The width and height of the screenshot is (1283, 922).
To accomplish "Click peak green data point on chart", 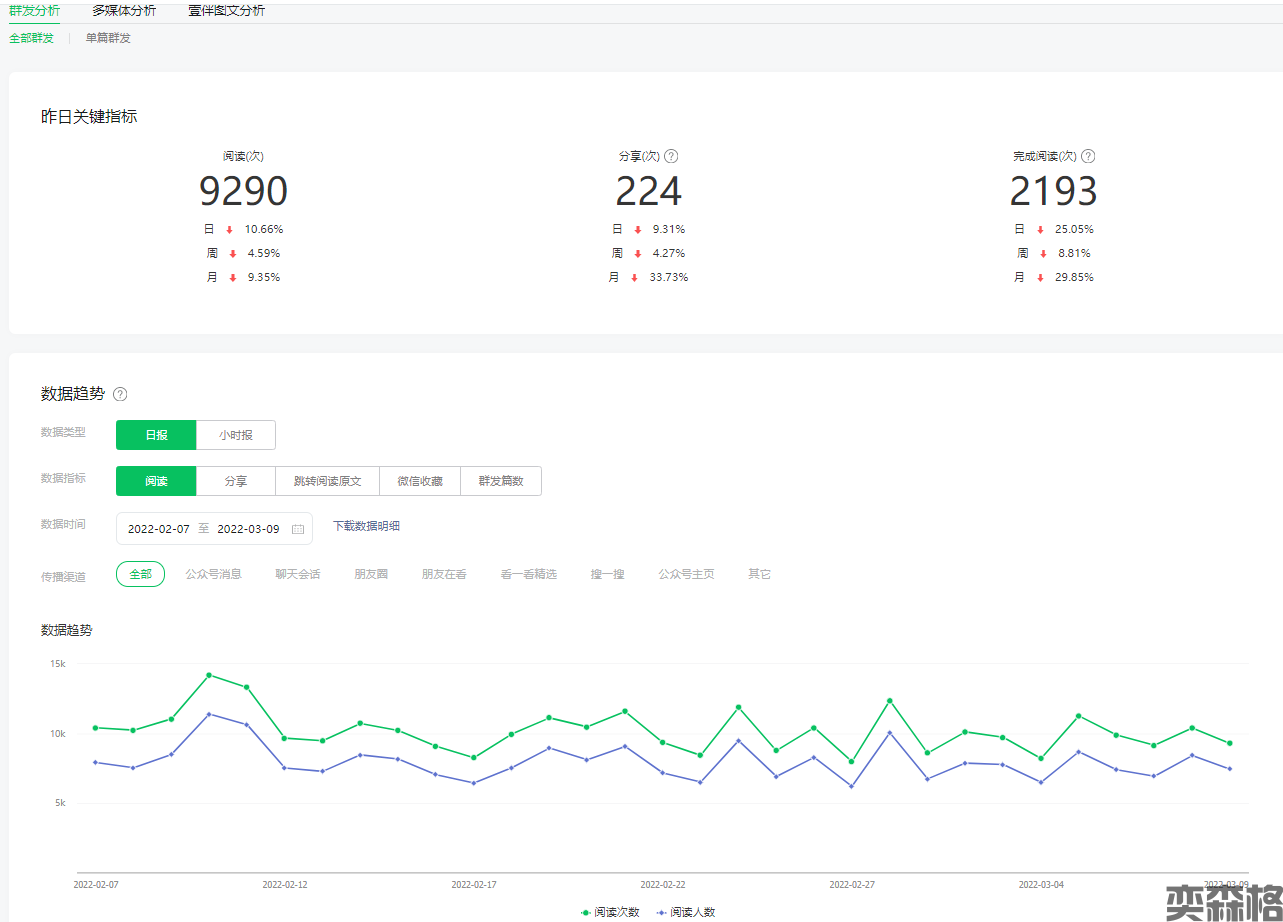I will tap(209, 675).
